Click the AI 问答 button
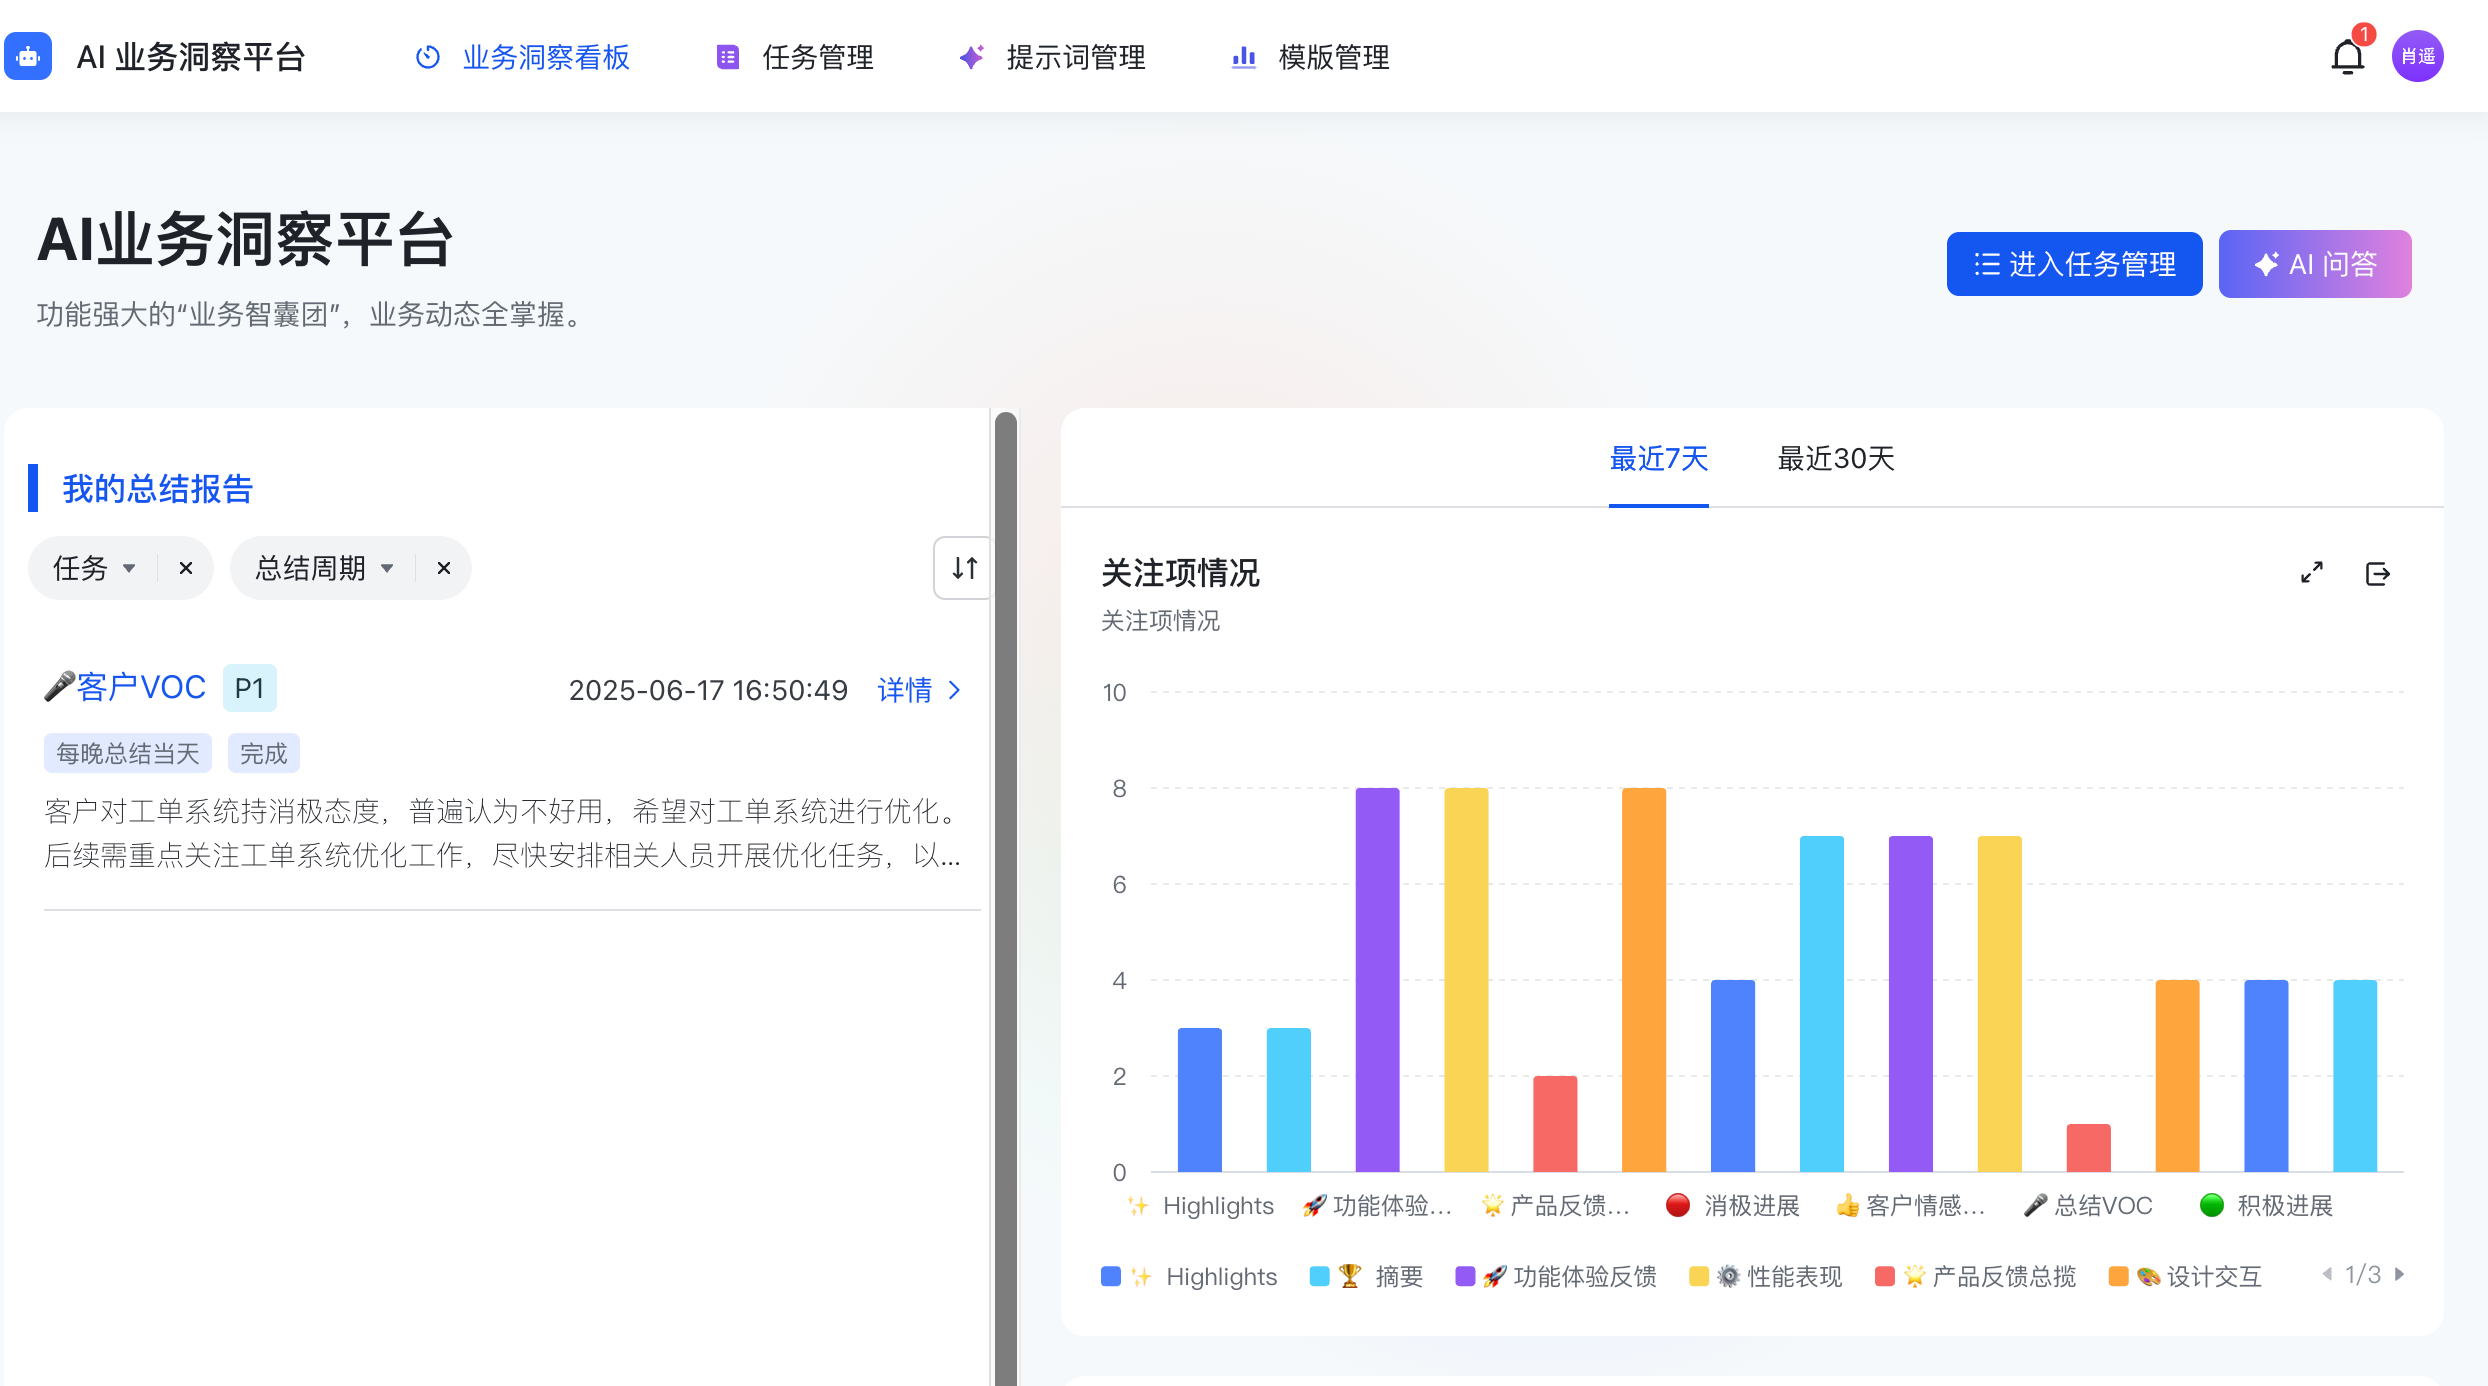The width and height of the screenshot is (2488, 1386). 2314,264
